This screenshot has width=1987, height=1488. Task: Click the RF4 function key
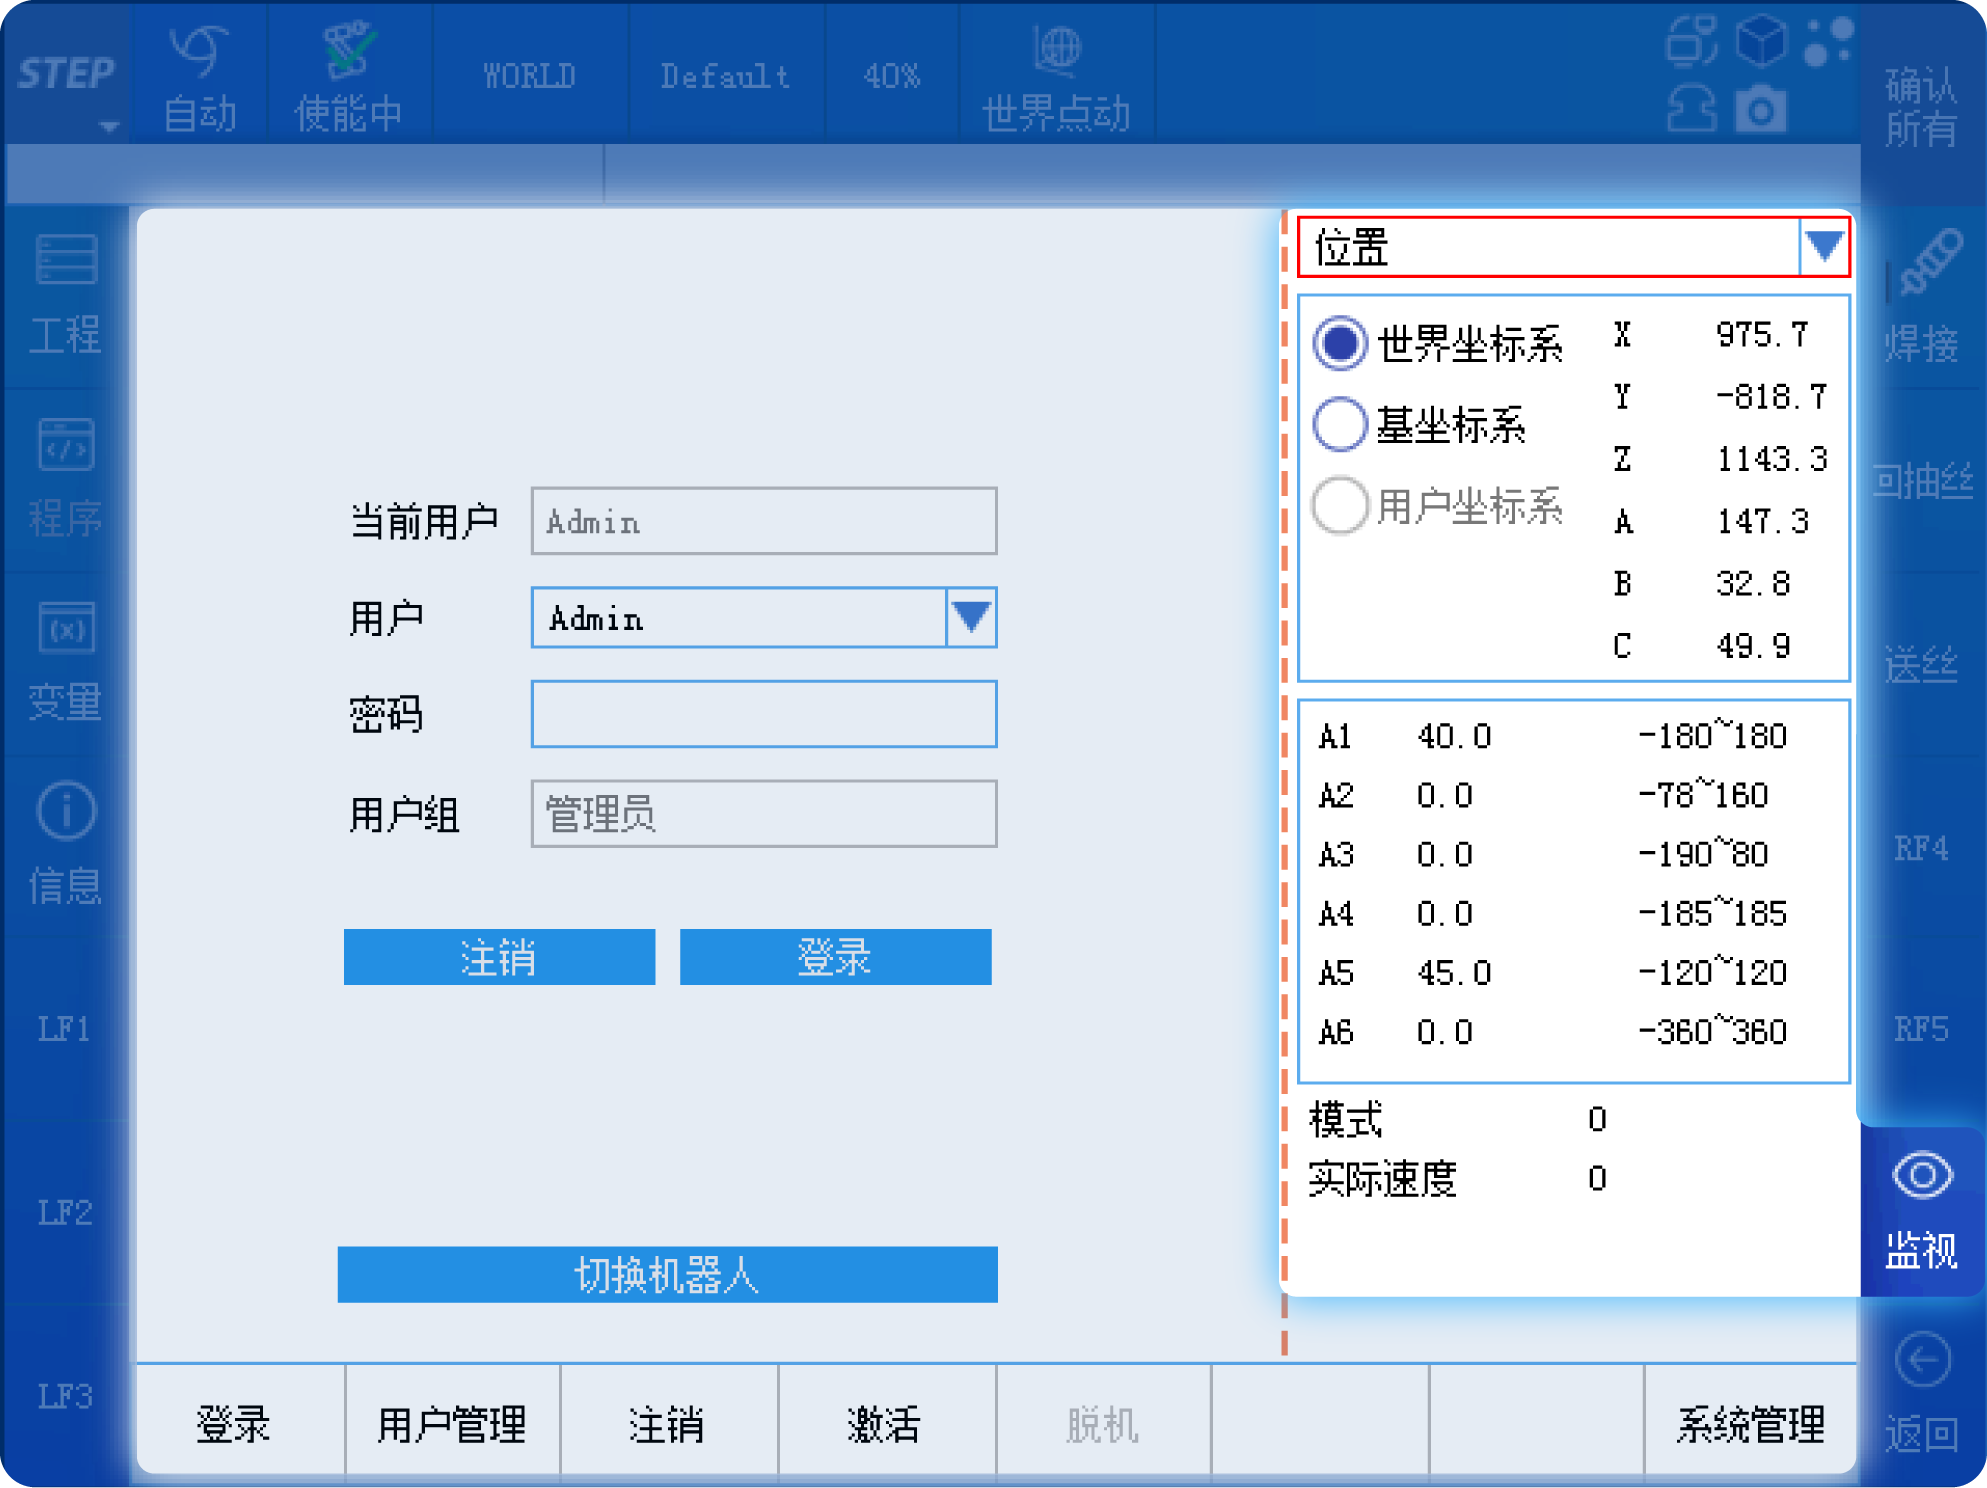(1921, 848)
